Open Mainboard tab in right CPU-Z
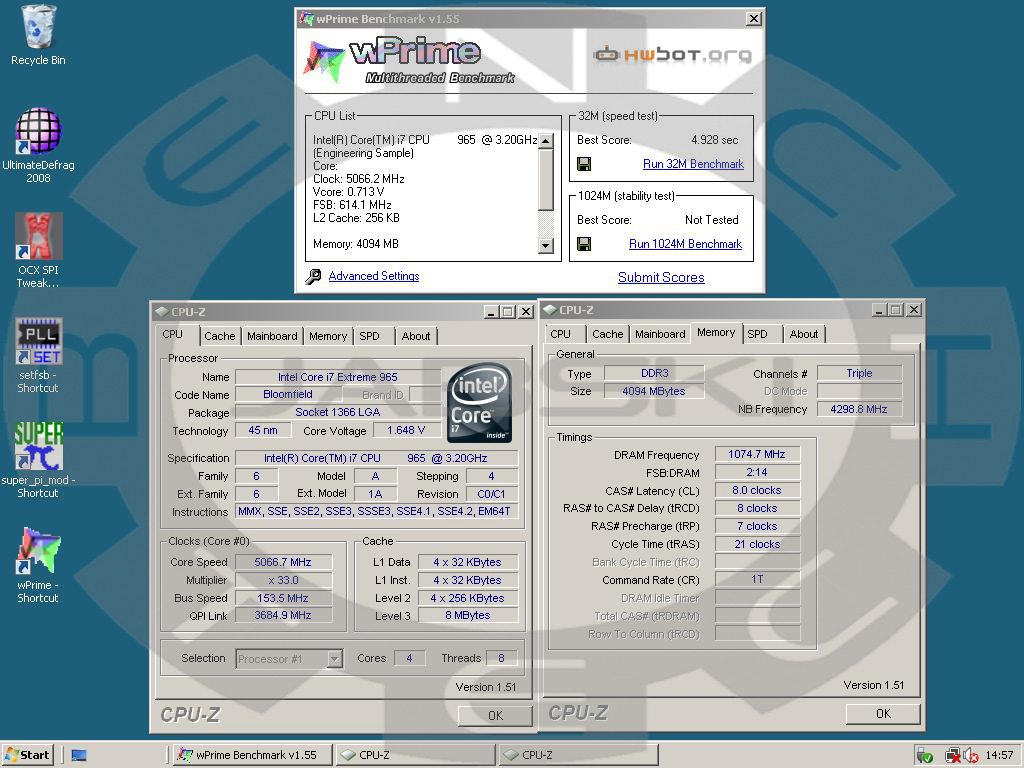The height and width of the screenshot is (768, 1024). 660,334
